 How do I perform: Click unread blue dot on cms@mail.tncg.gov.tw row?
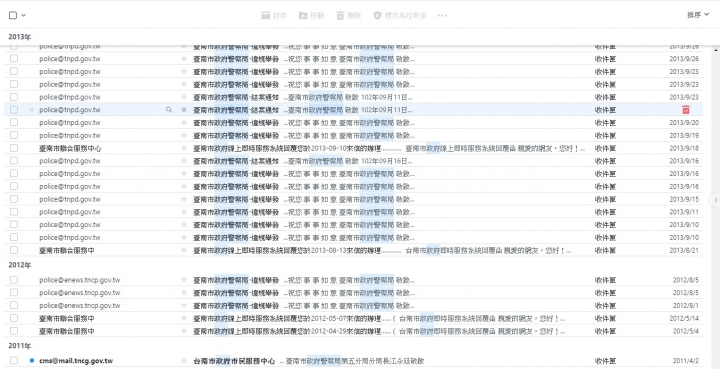32,361
